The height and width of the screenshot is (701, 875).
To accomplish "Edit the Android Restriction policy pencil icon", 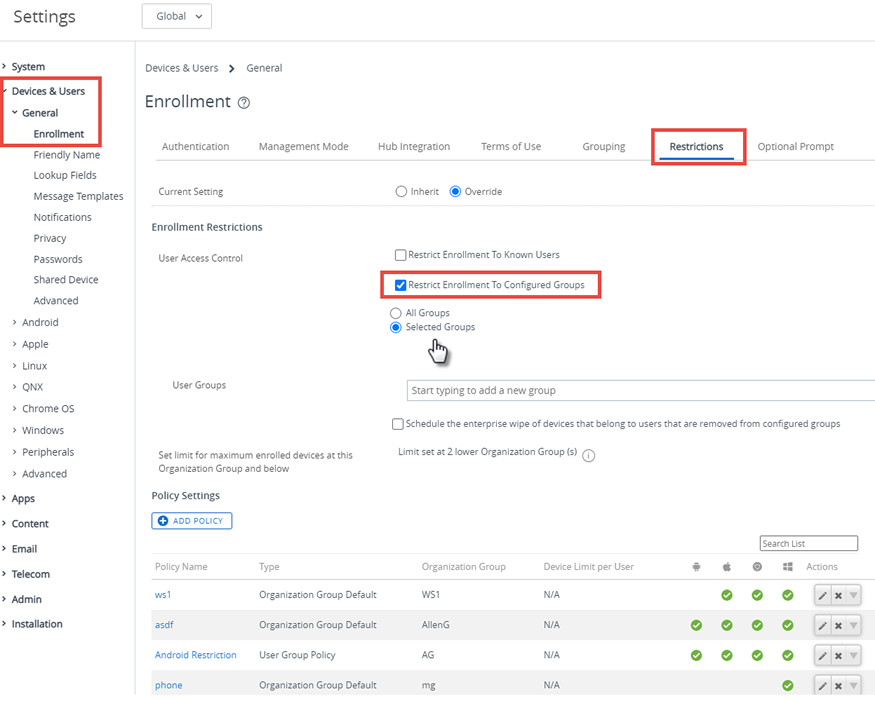I will tap(823, 656).
